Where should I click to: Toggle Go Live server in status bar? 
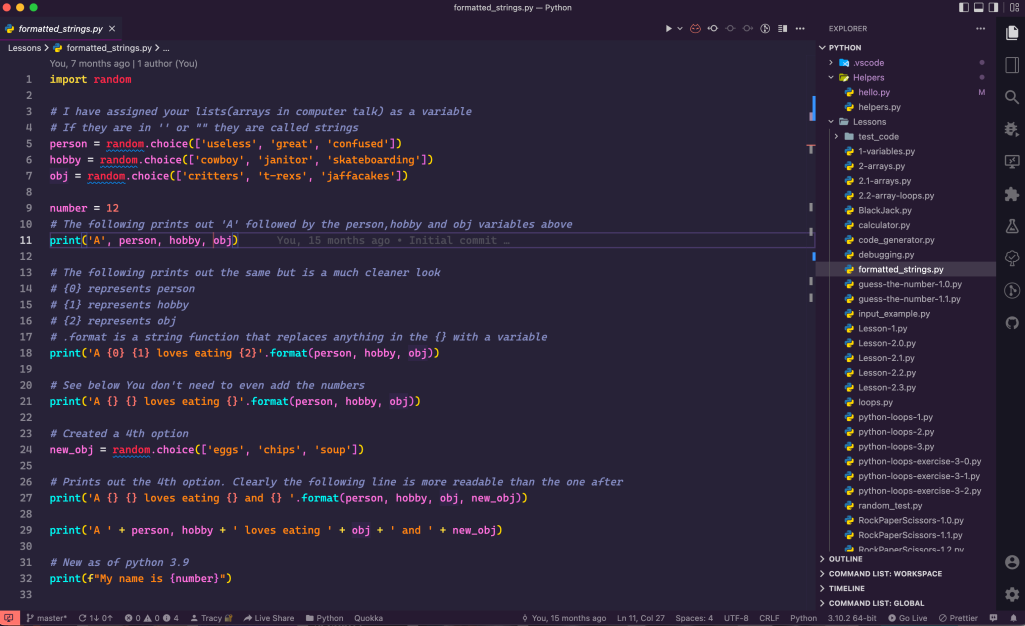[x=908, y=617]
